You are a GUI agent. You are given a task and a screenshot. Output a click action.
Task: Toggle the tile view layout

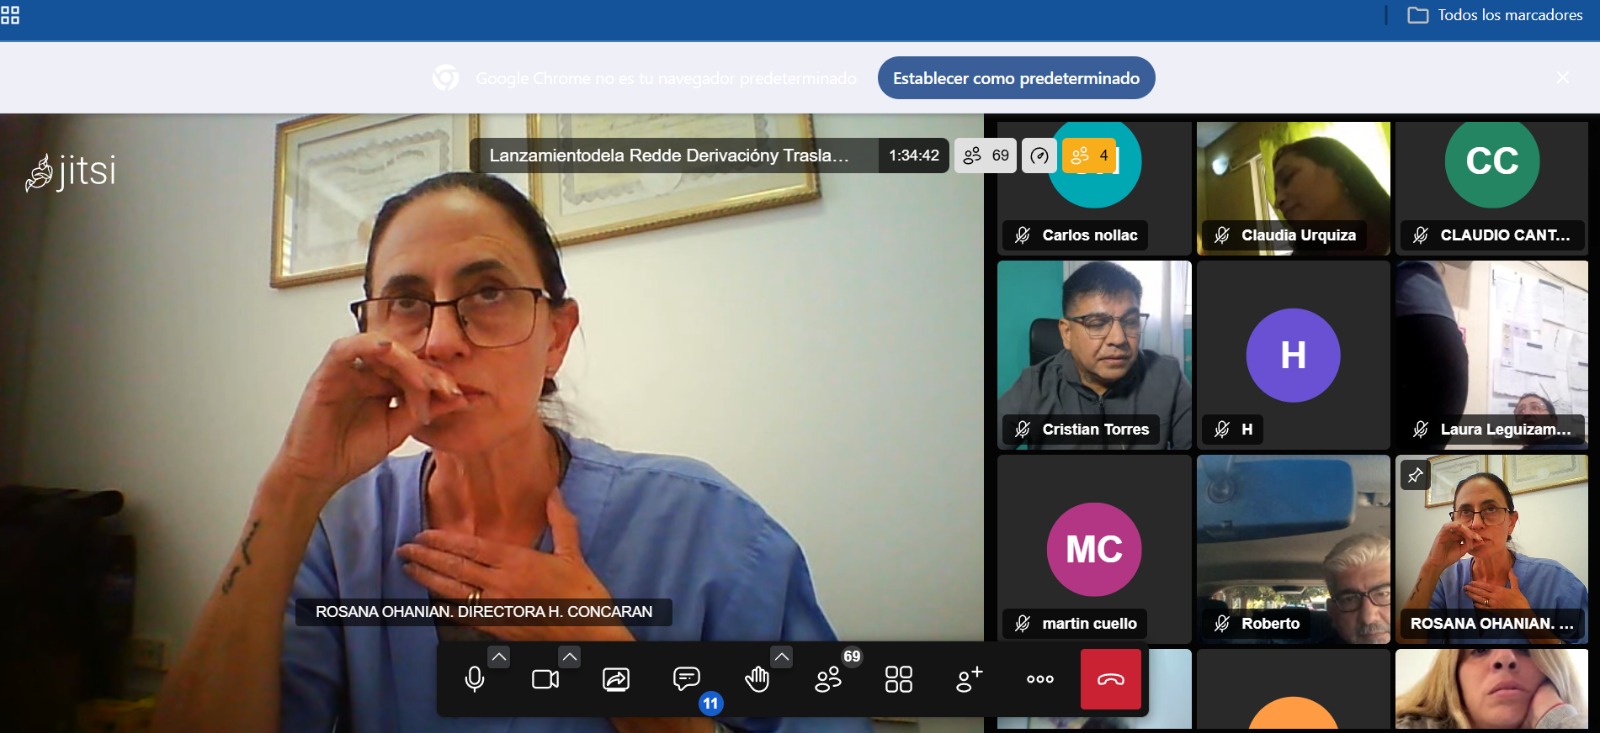point(898,680)
